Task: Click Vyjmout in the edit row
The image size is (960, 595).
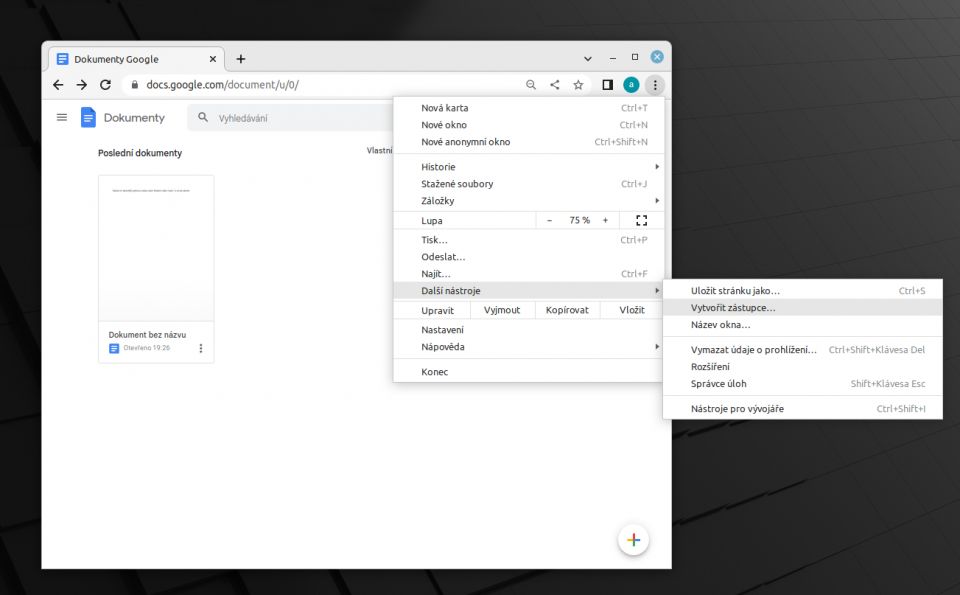Action: [x=502, y=310]
